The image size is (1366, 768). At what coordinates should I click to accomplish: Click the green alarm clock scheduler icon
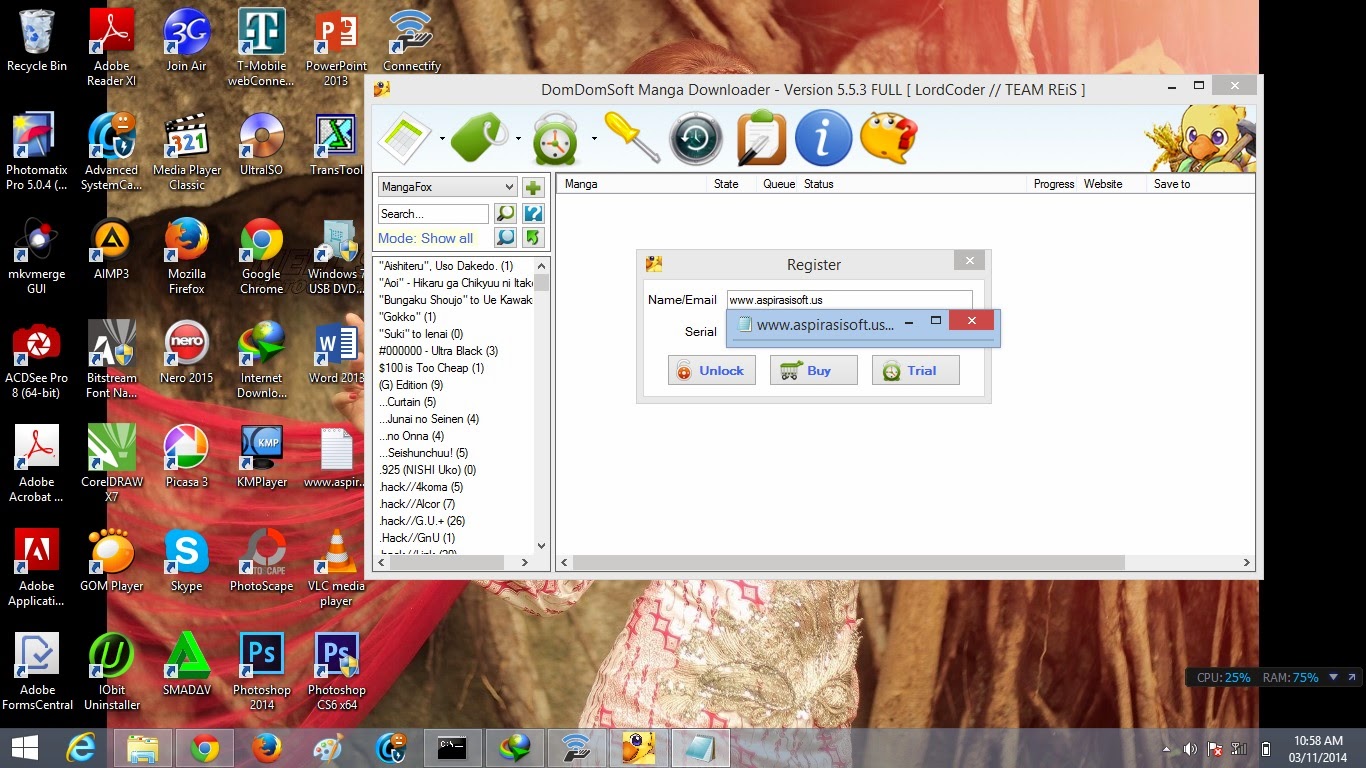[556, 138]
